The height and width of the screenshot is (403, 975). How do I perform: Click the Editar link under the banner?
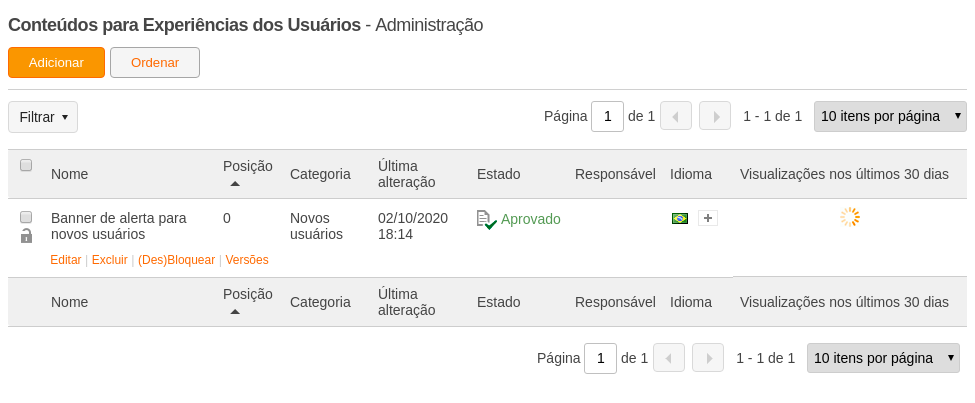point(66,259)
